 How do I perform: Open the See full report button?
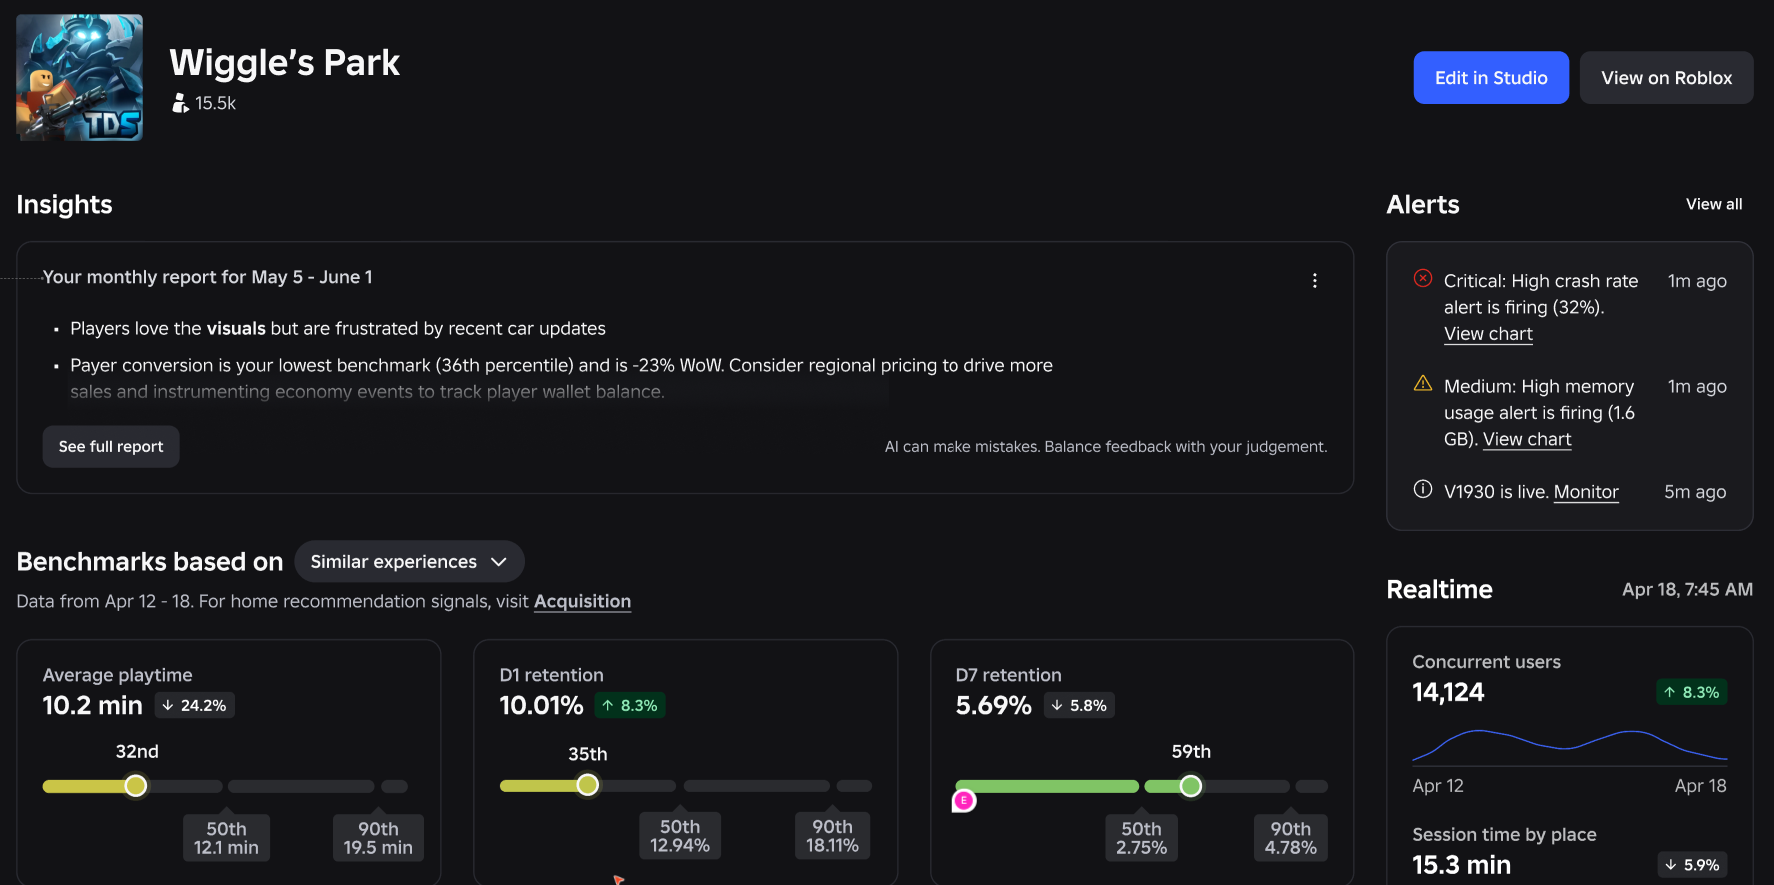click(x=111, y=447)
